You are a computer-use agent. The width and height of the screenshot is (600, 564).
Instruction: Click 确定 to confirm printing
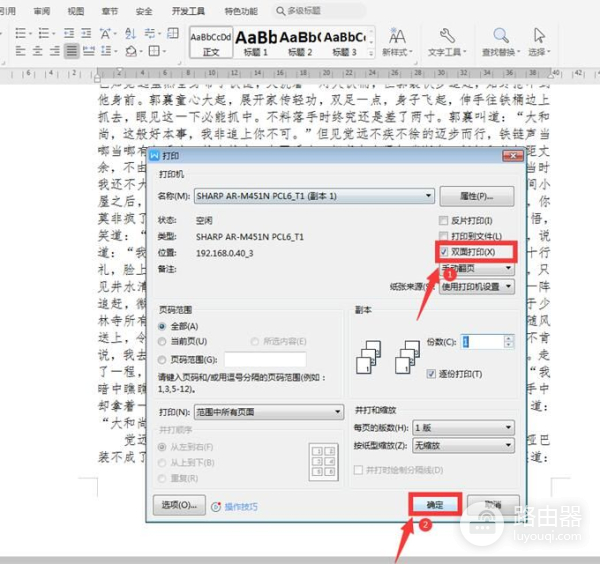pyautogui.click(x=435, y=505)
